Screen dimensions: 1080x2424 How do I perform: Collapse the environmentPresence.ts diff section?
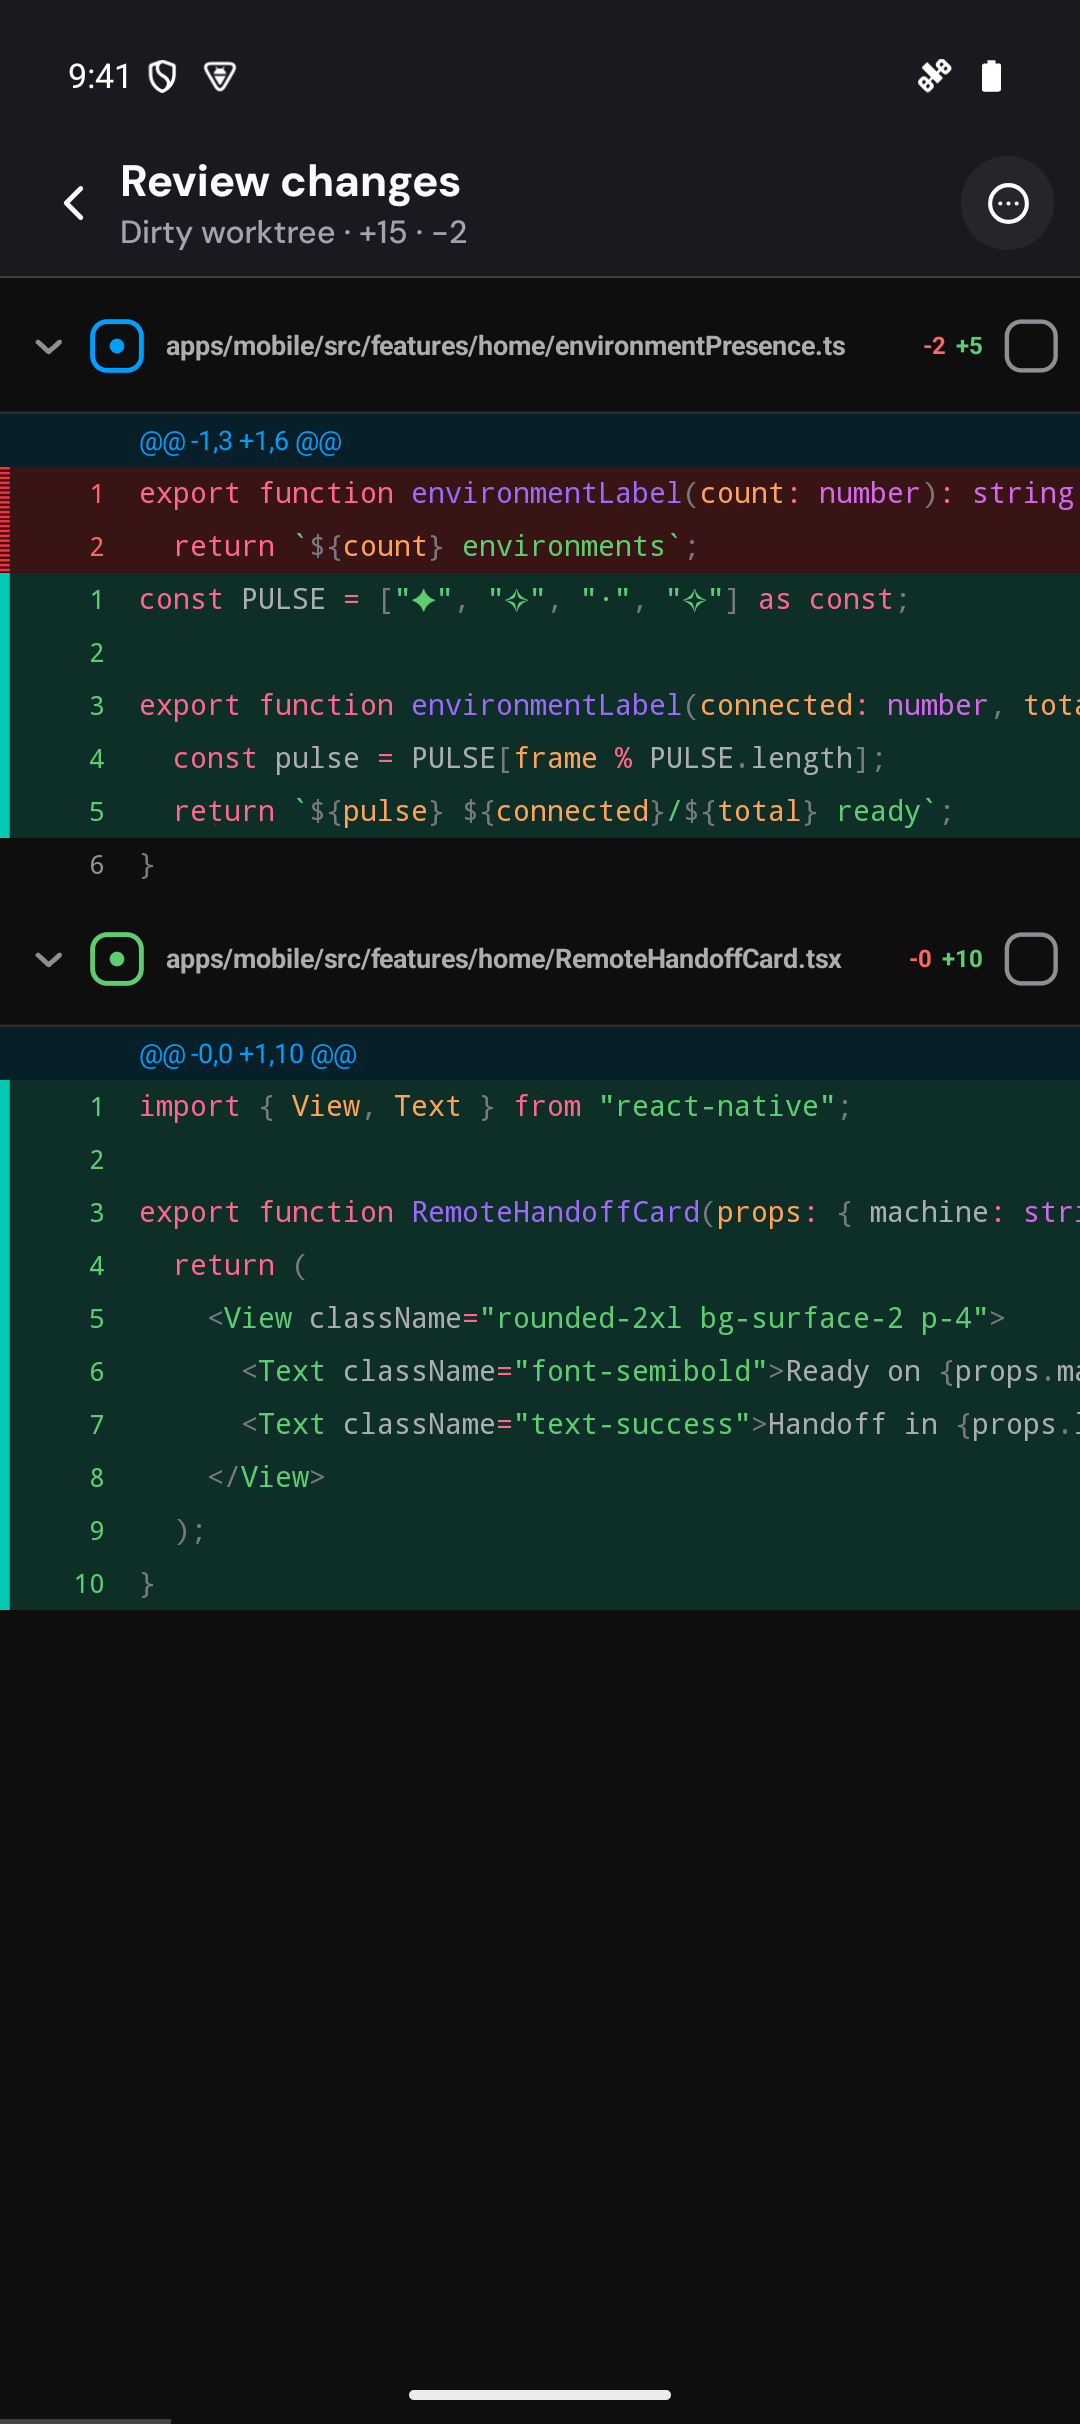click(49, 346)
